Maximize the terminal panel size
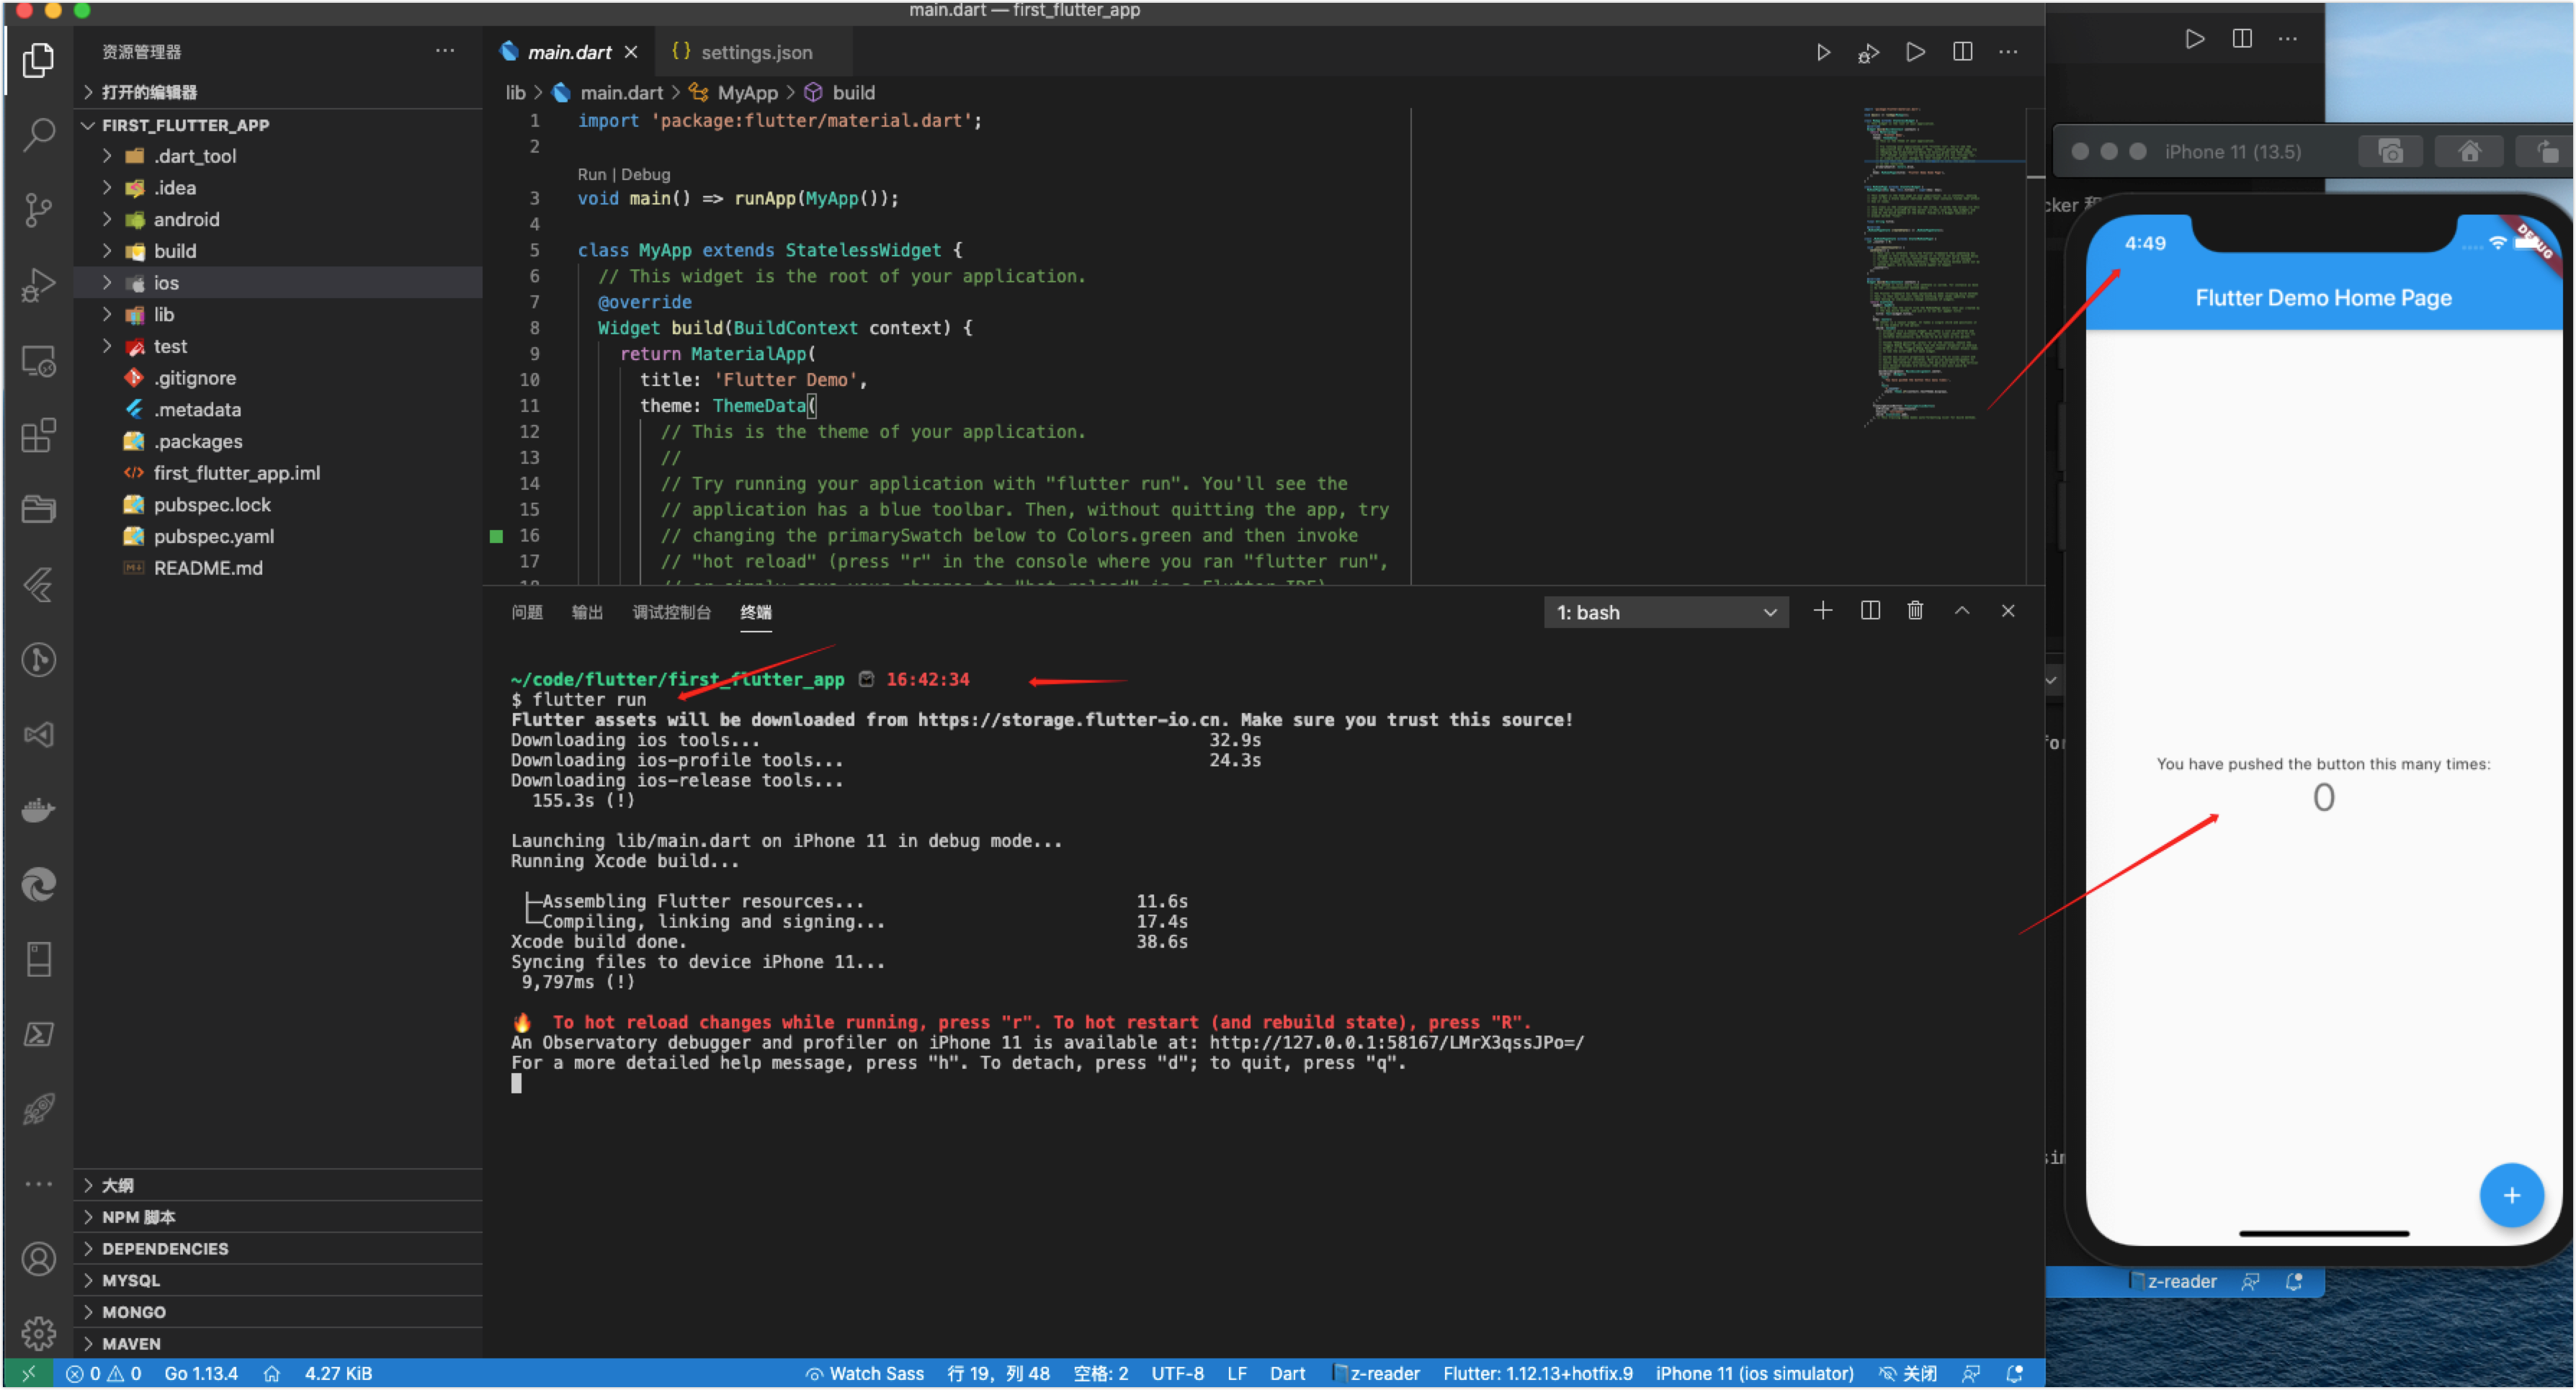Image resolution: width=2576 pixels, height=1390 pixels. [x=1962, y=611]
